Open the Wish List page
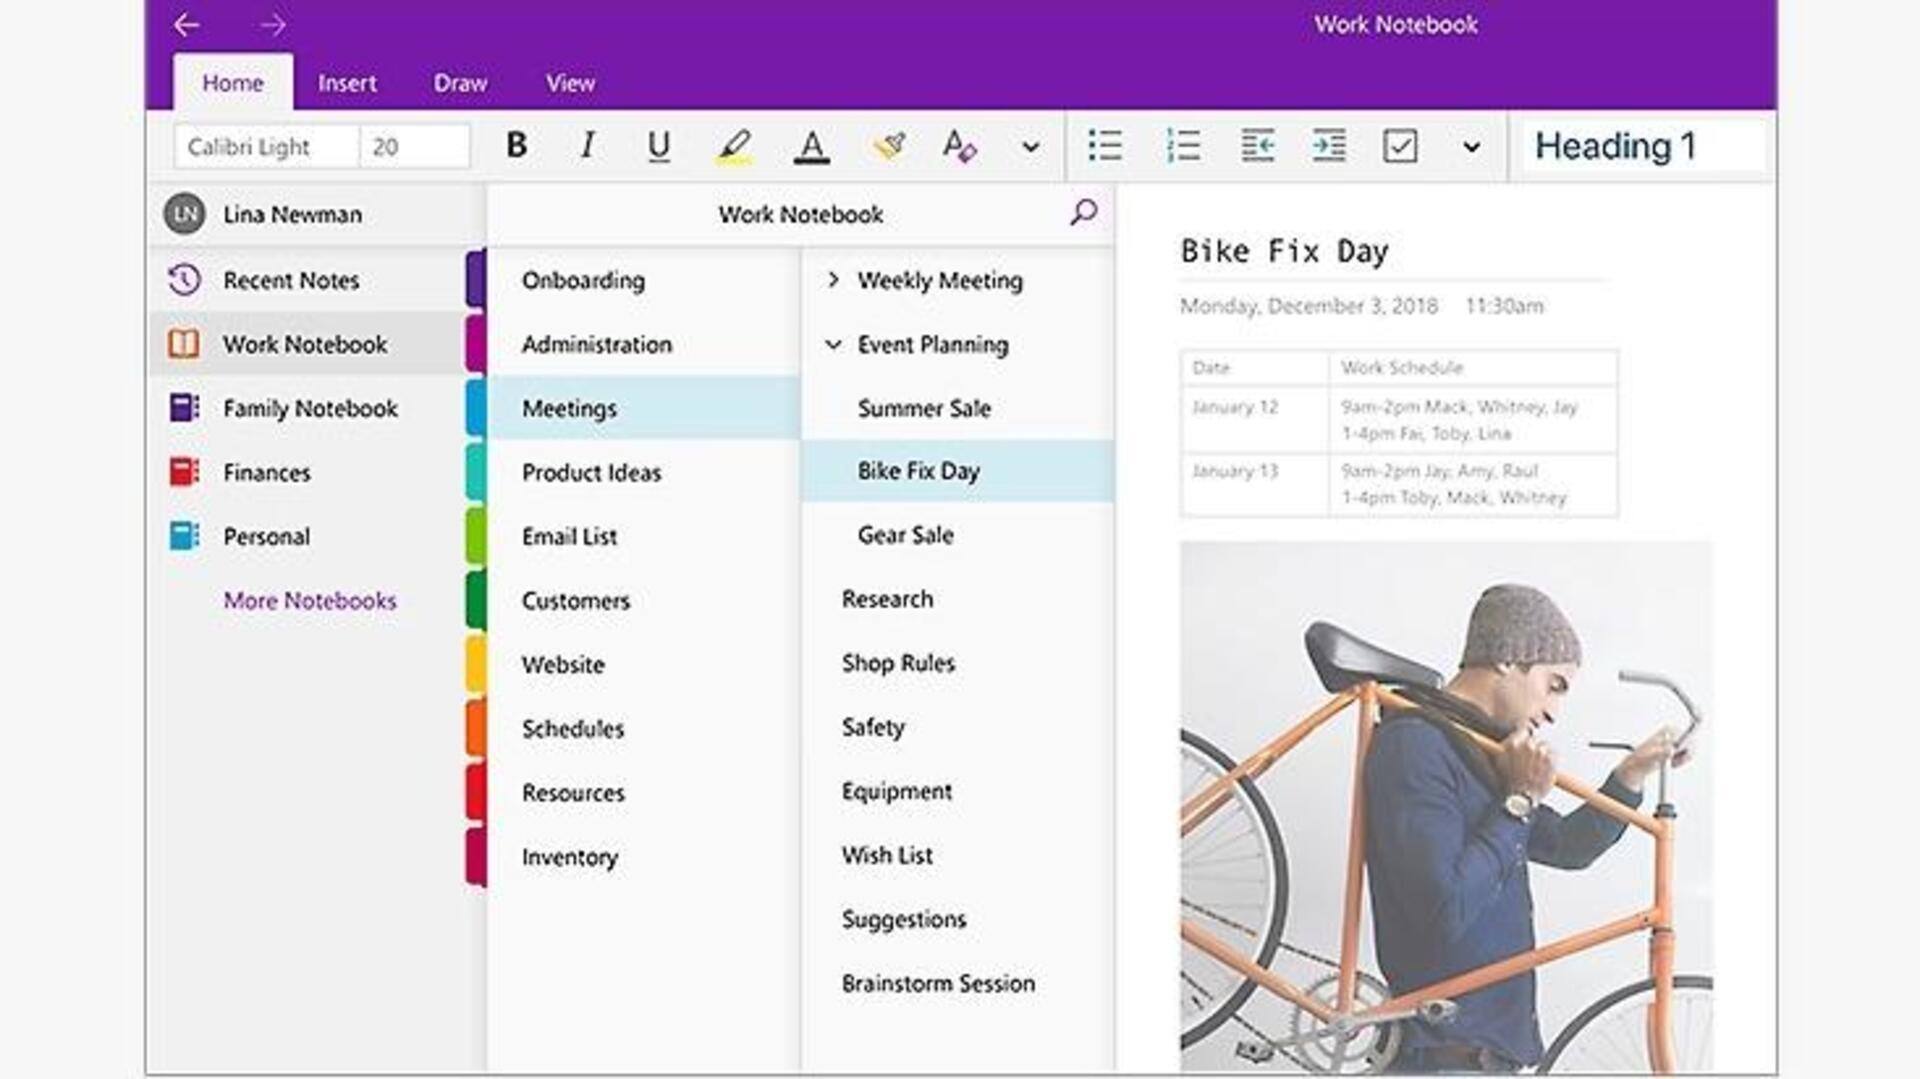This screenshot has height=1079, width=1920. coord(958,855)
